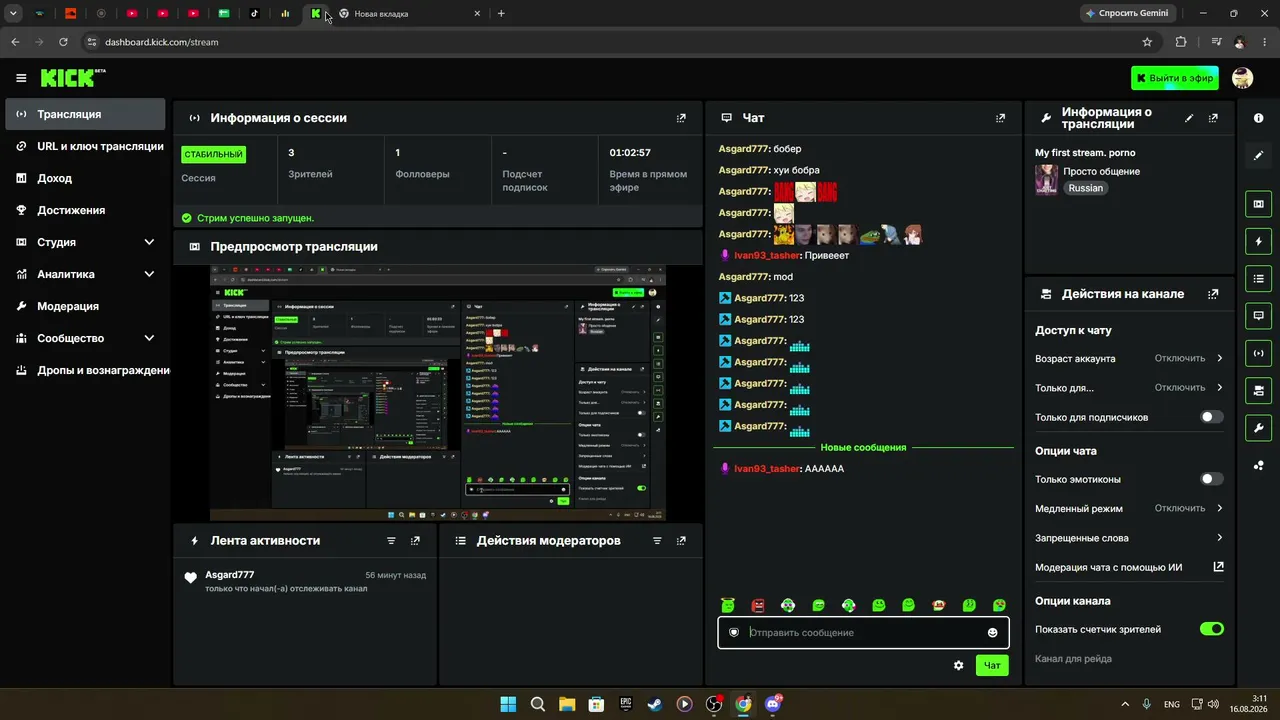The width and height of the screenshot is (1280, 720).
Task: Click the info icon in the right sidebar
Action: pyautogui.click(x=1258, y=118)
